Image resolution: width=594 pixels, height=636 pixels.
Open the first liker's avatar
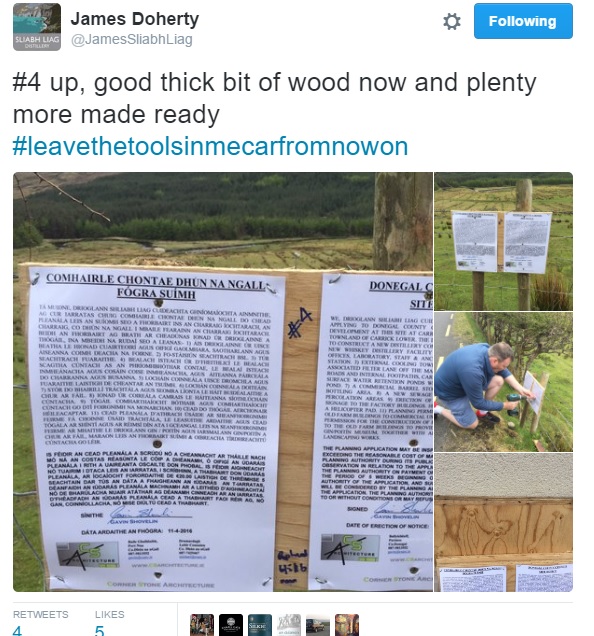pyautogui.click(x=202, y=625)
